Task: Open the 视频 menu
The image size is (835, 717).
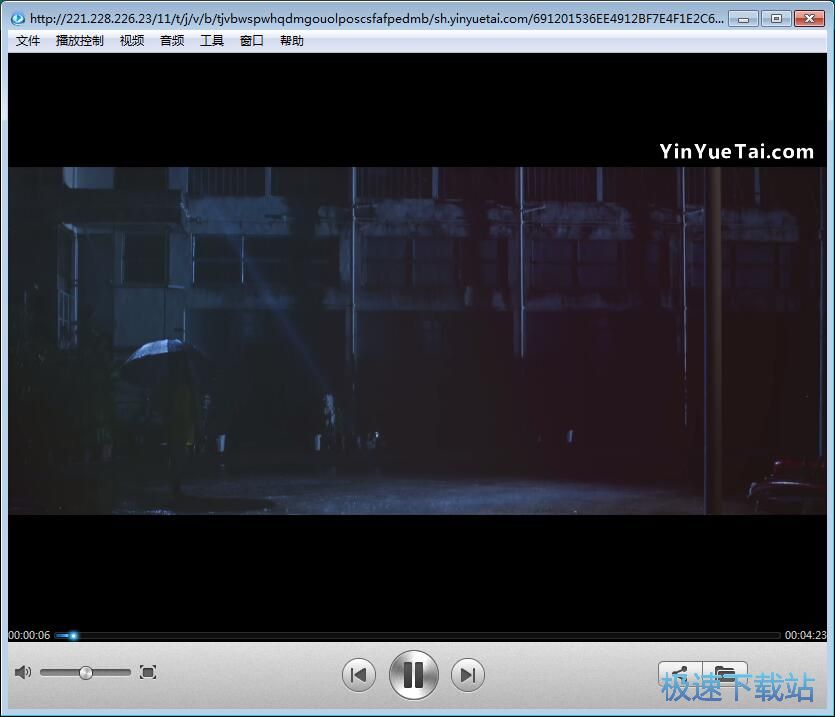Action: 132,41
